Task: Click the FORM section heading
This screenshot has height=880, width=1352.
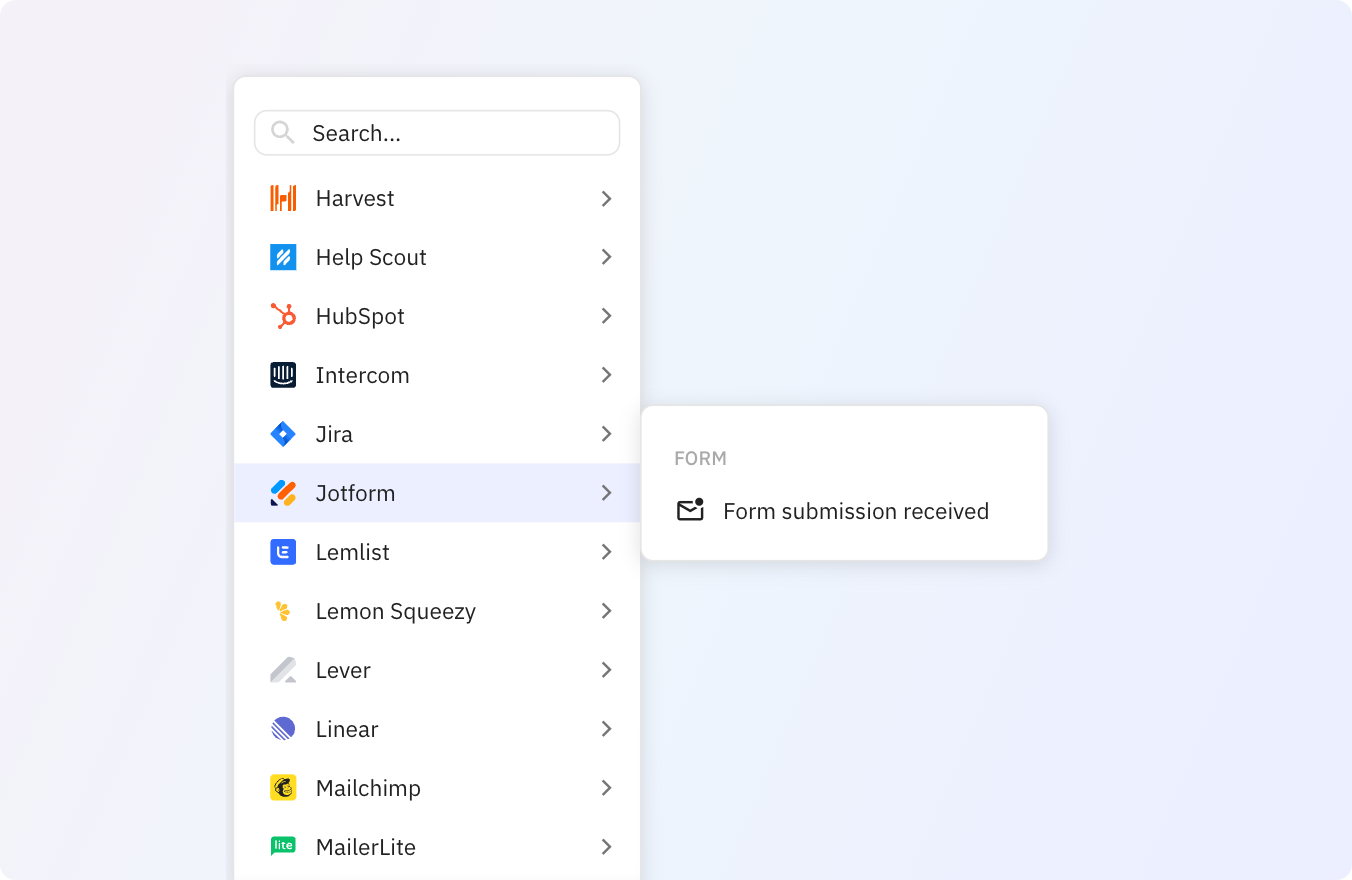Action: [700, 458]
